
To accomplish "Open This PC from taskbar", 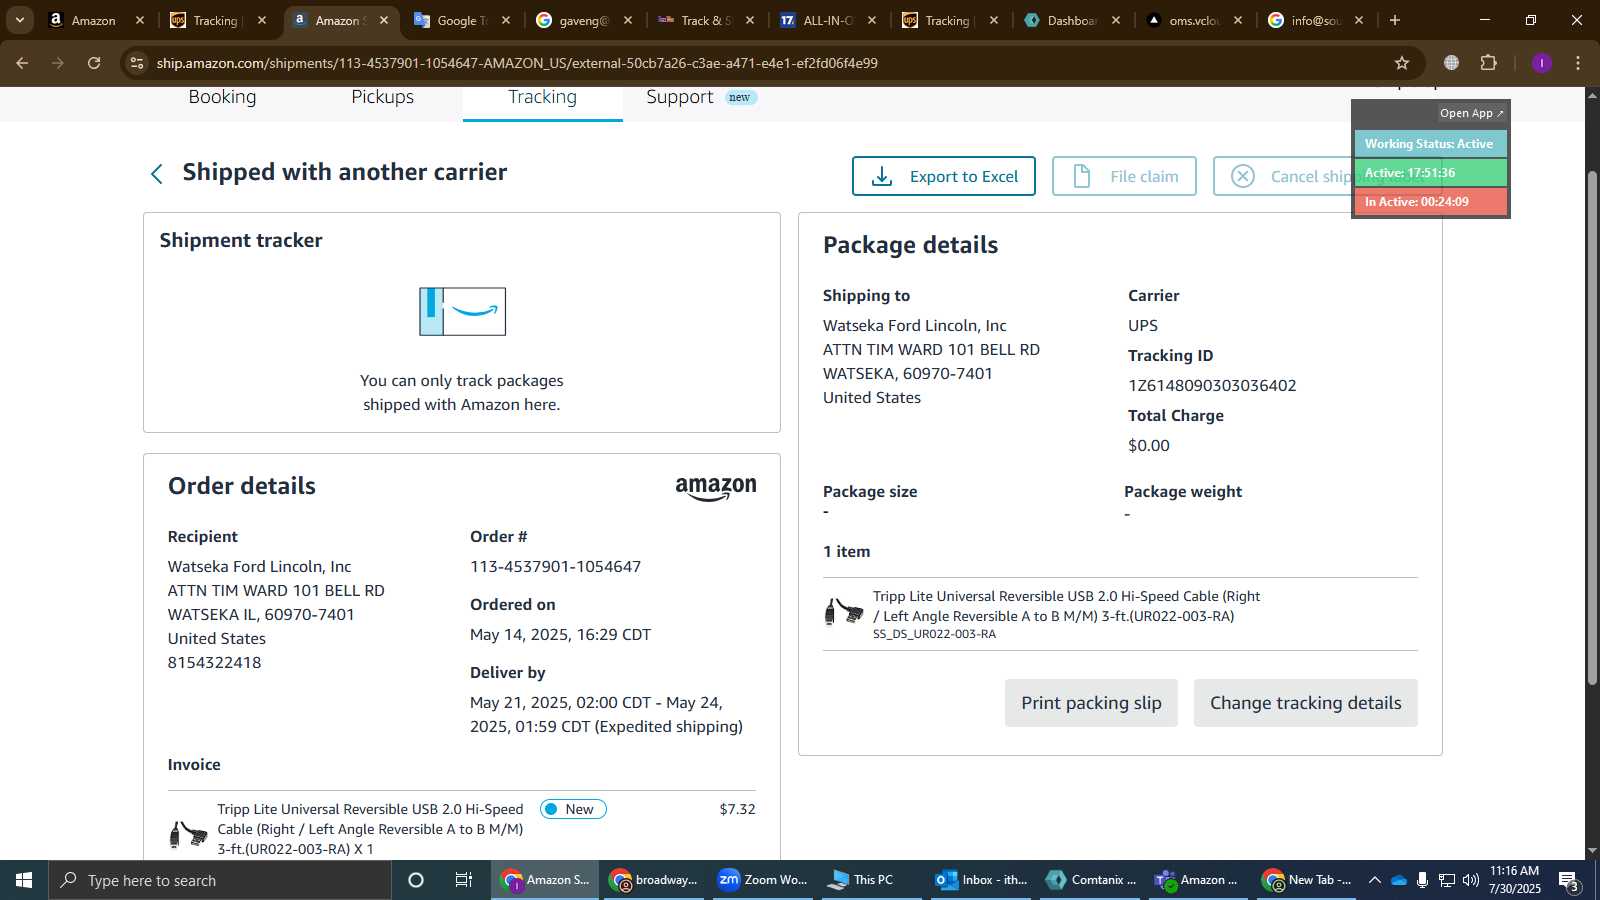I will [872, 880].
